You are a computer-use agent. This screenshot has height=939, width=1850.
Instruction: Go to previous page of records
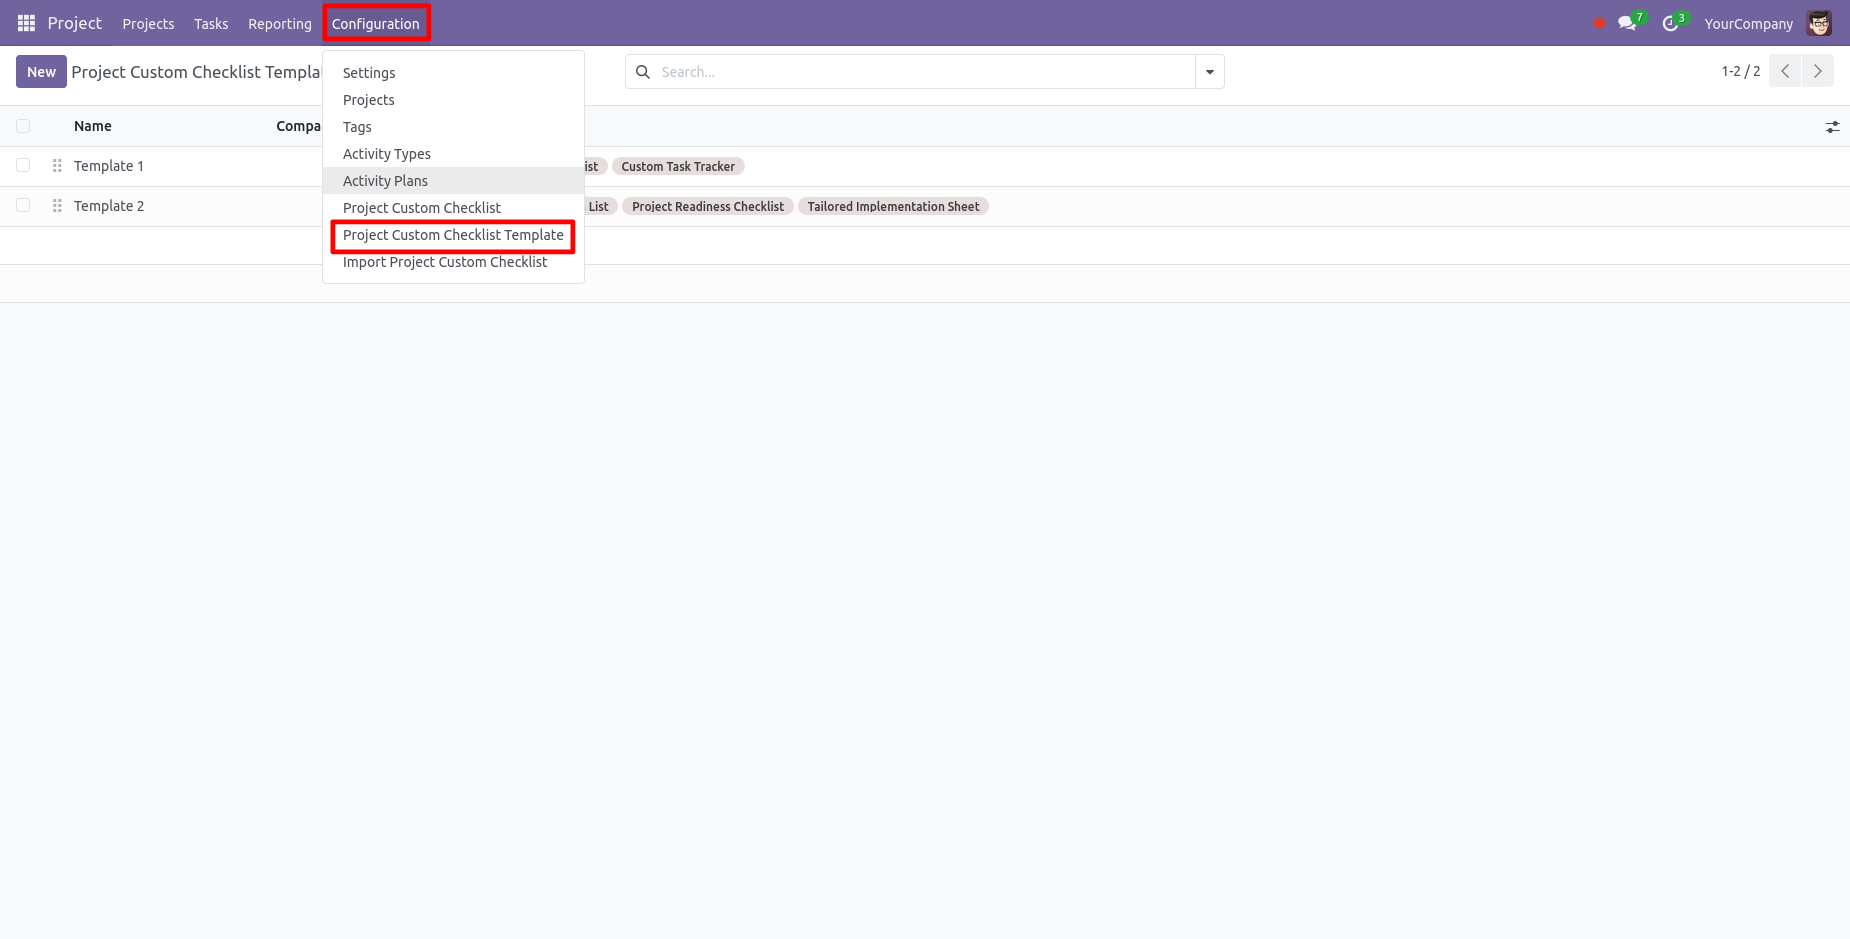coord(1785,71)
